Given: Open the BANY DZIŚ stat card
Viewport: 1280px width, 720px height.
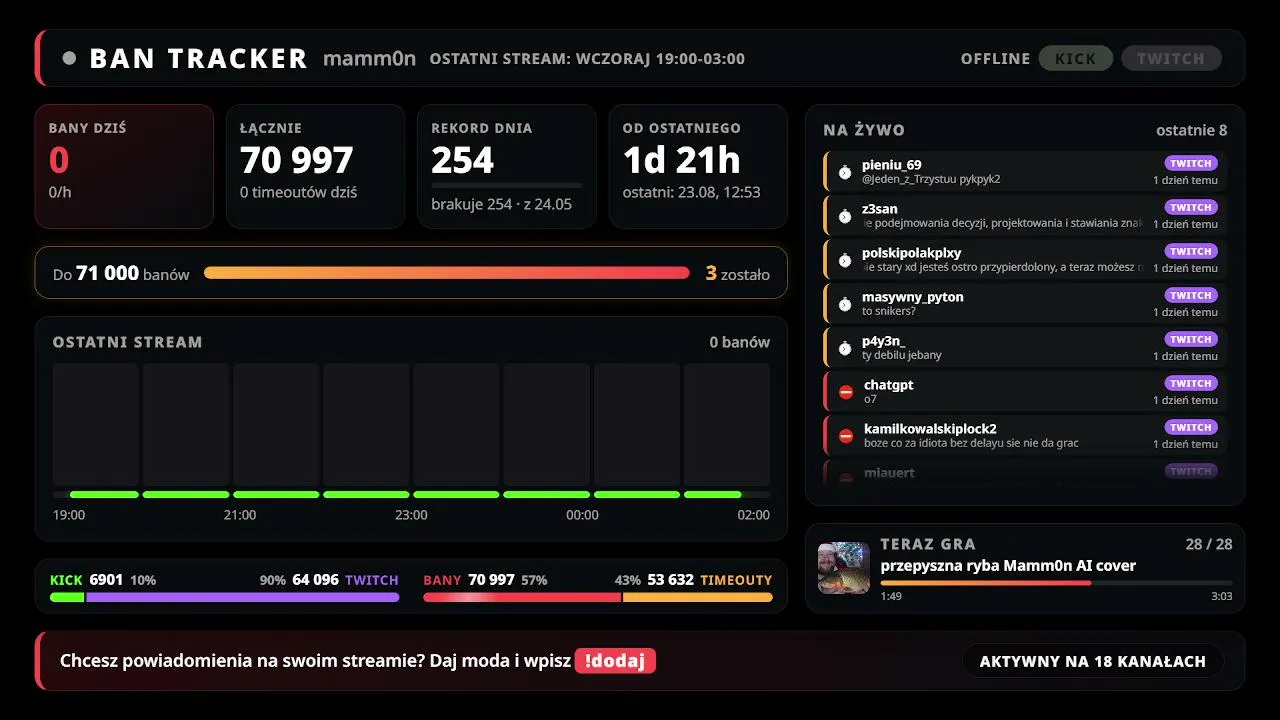Looking at the screenshot, I should [x=124, y=166].
